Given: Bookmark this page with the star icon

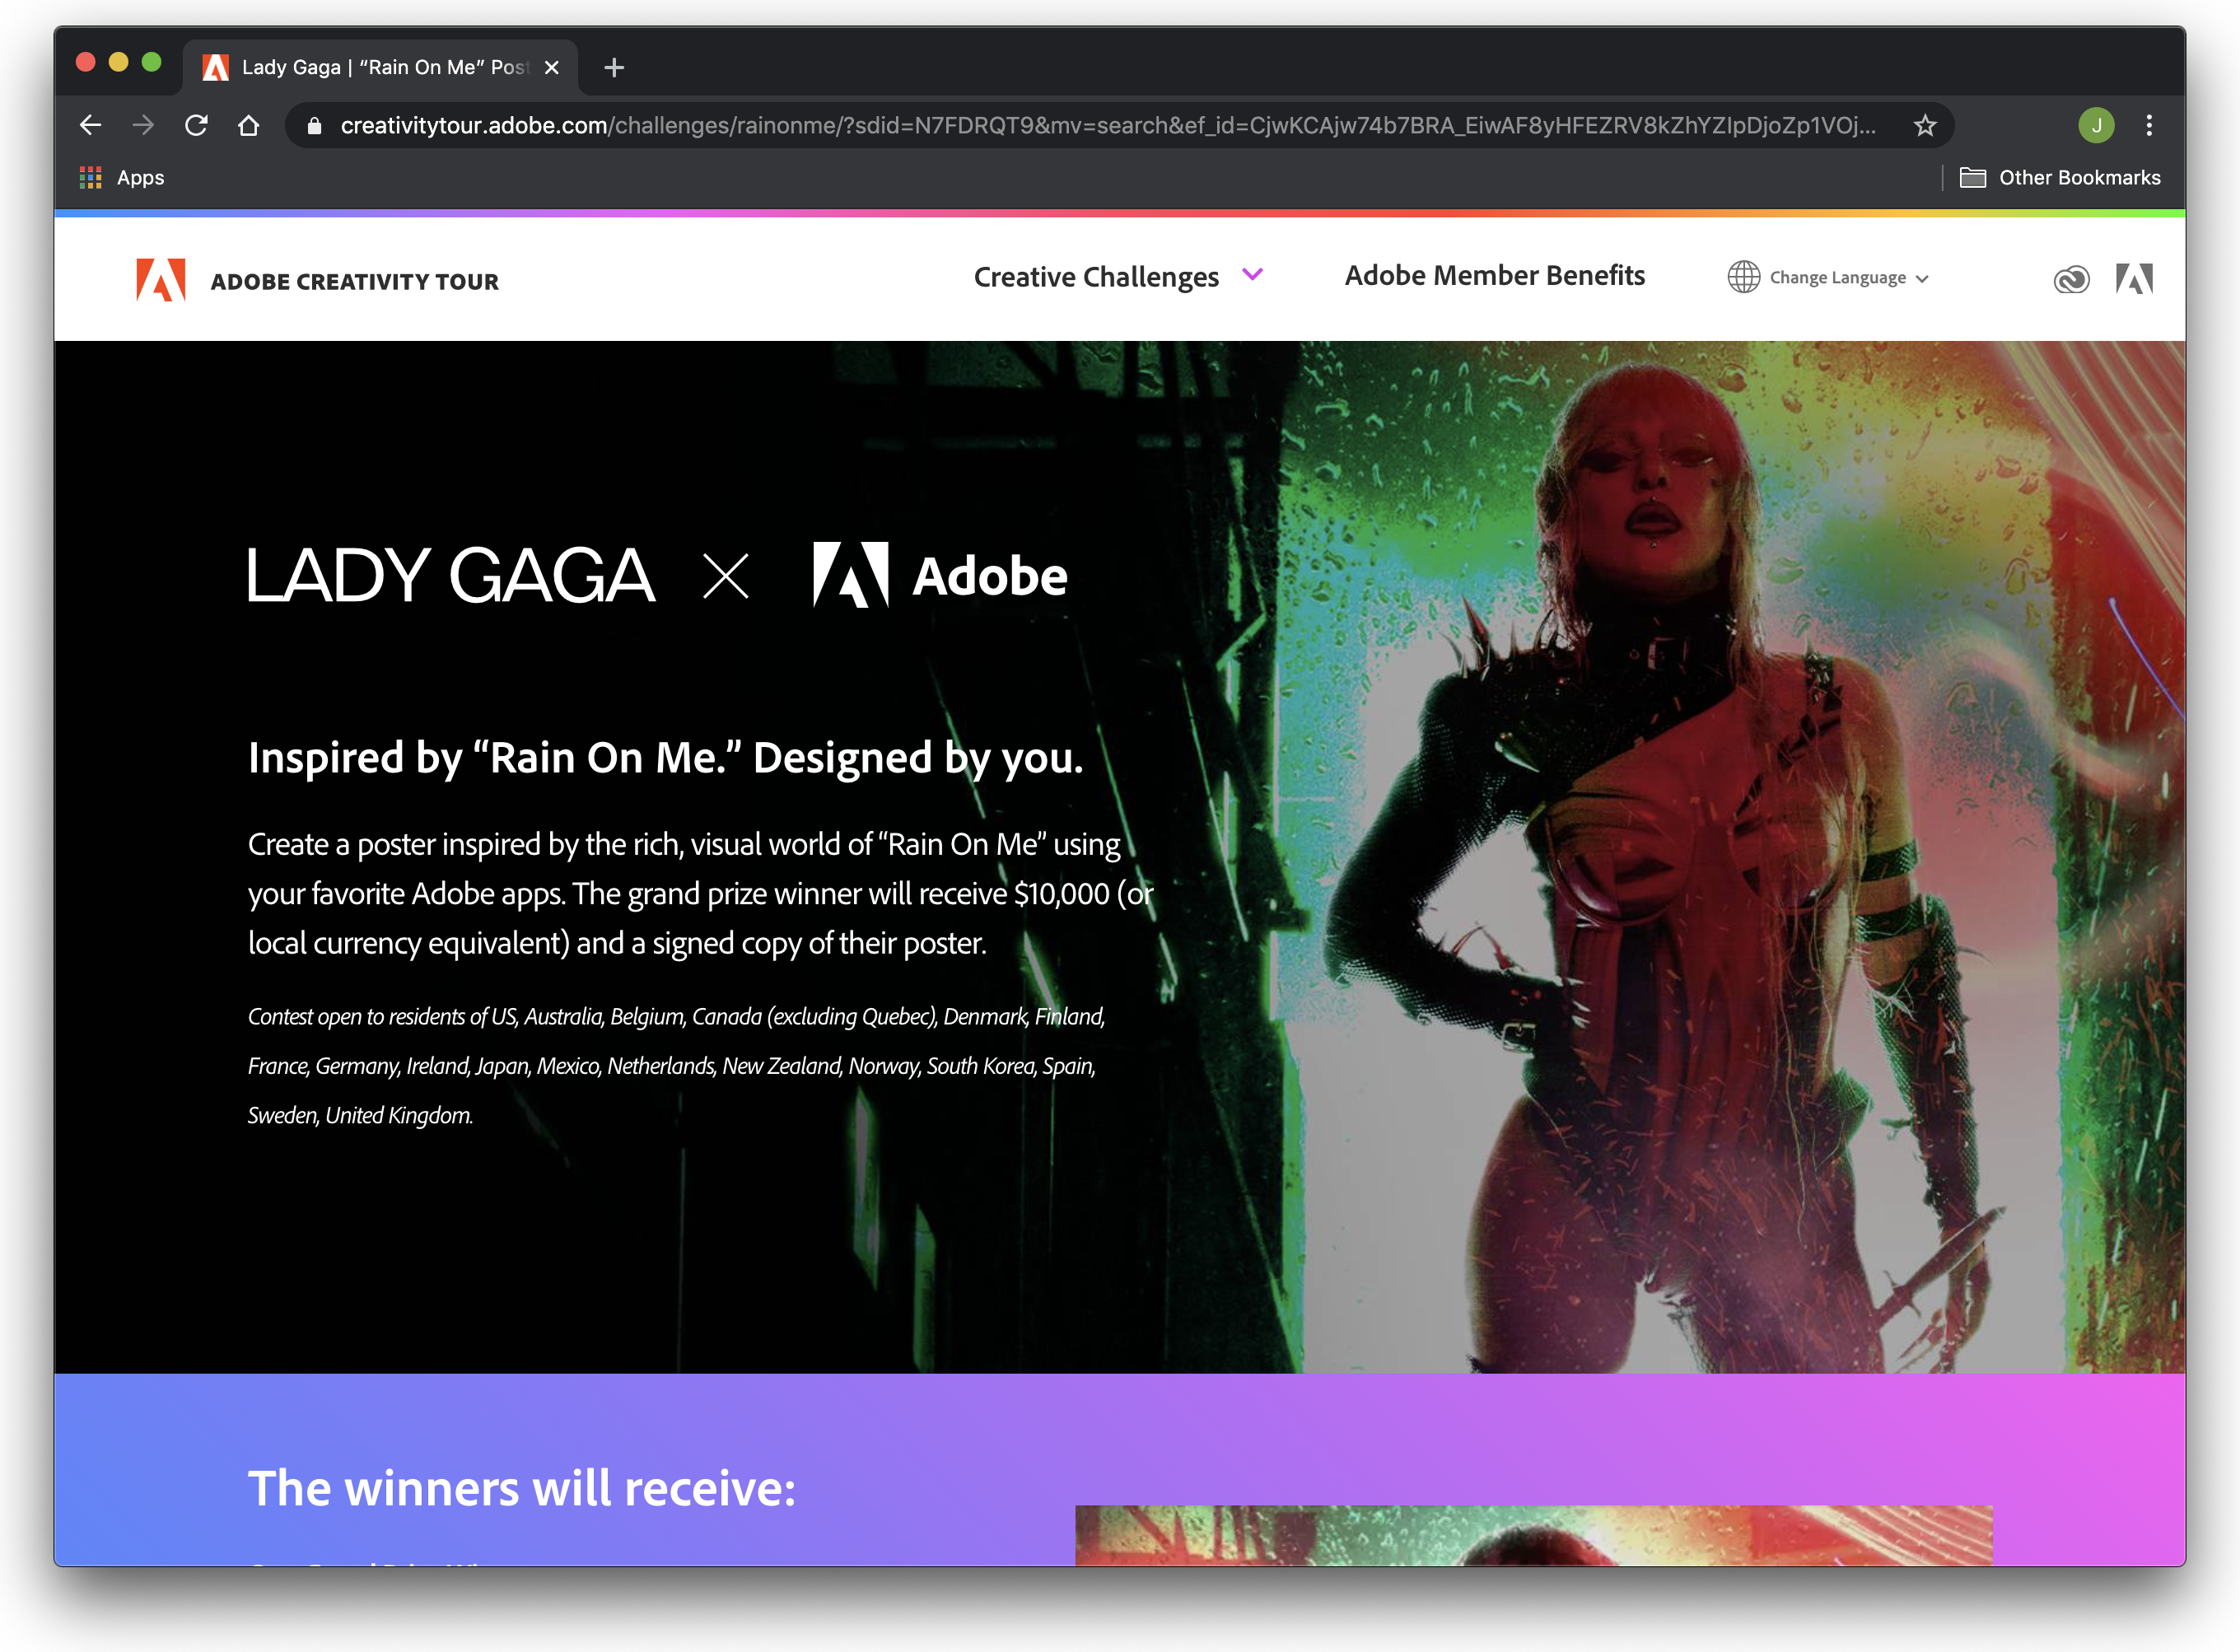Looking at the screenshot, I should (x=1925, y=125).
